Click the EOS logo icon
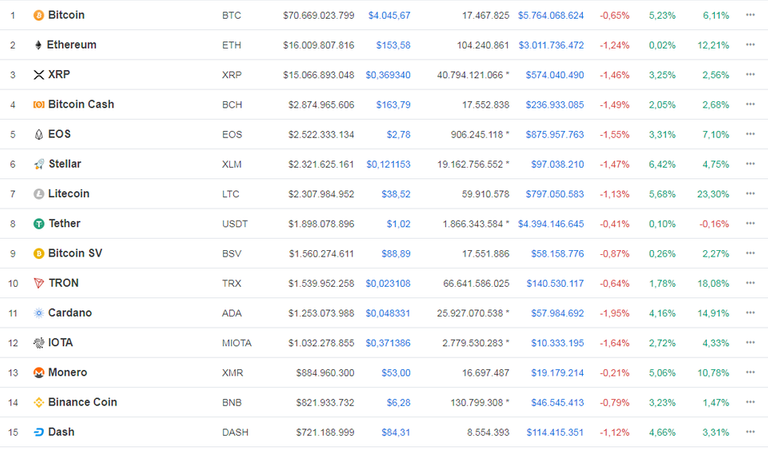The width and height of the screenshot is (768, 449). 39,135
